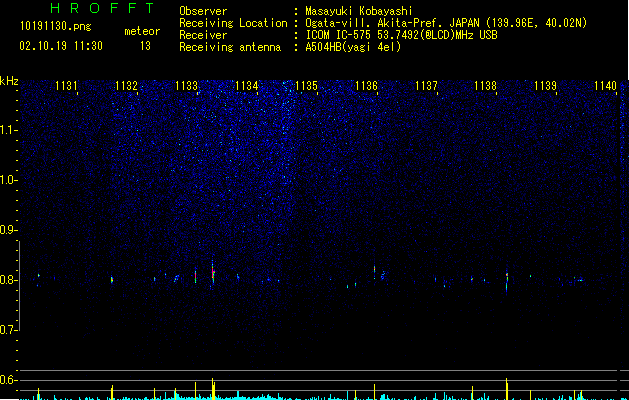The width and height of the screenshot is (629, 400).
Task: Click the 1.0 kHz frequency label
Action: (9, 180)
